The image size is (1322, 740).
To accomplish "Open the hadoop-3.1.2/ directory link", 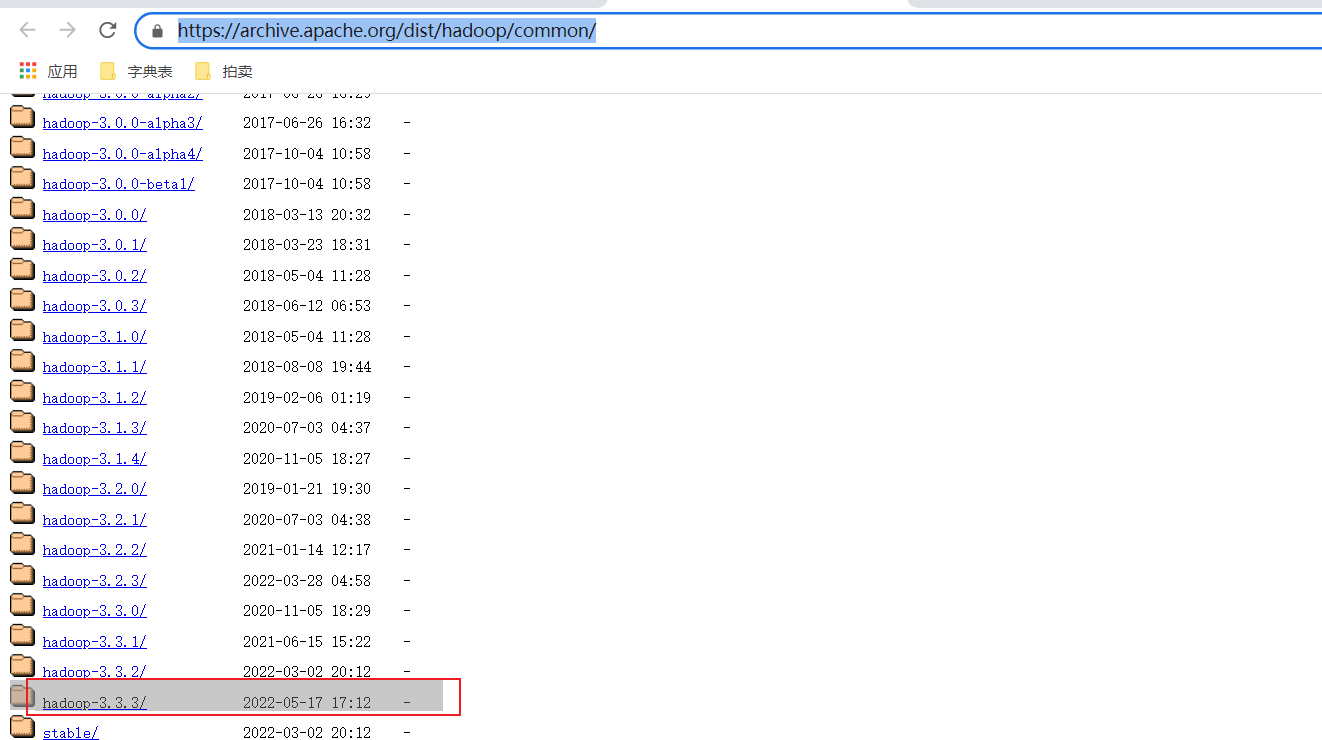I will coord(94,398).
